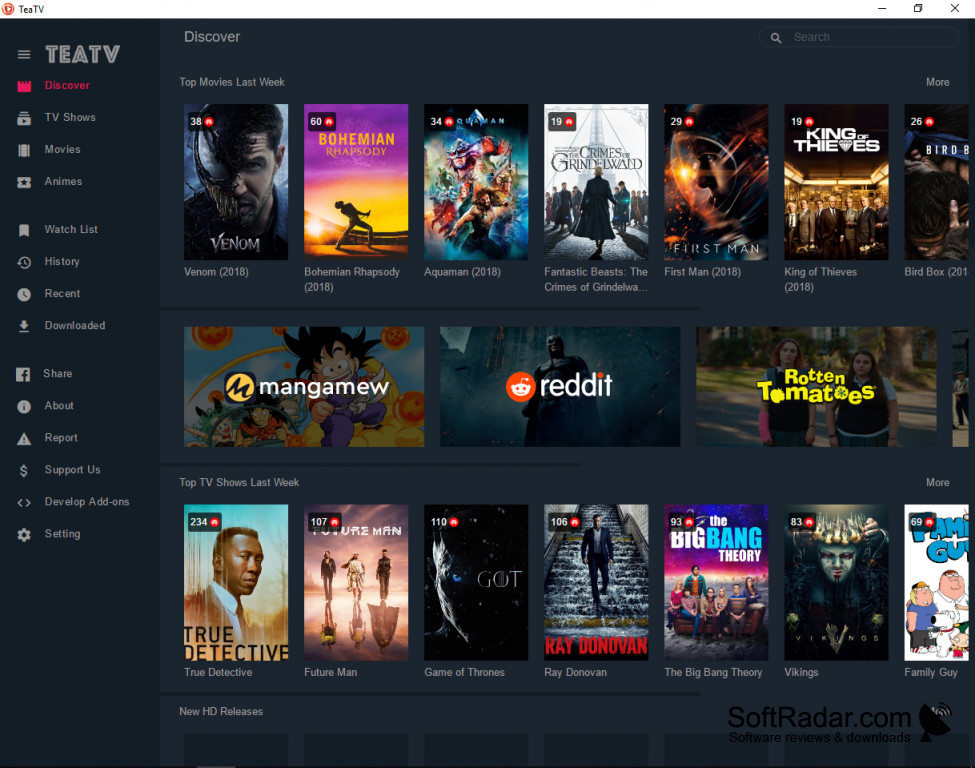Open the Crimes of Grindelwald poster
This screenshot has height=768, width=975.
coord(596,182)
